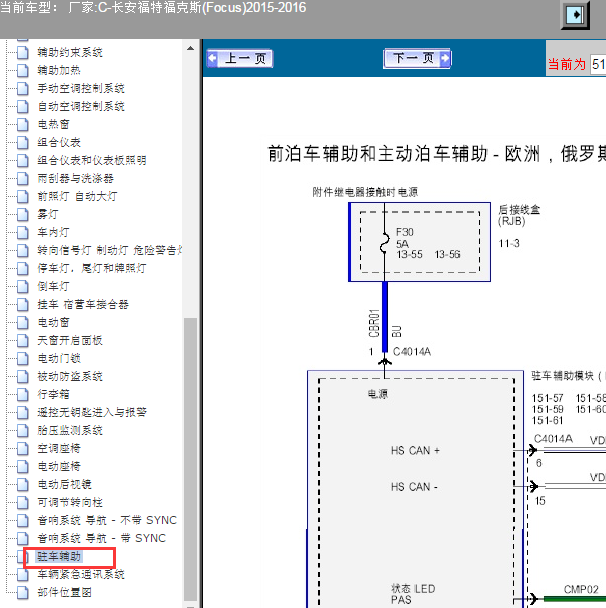Open 雾灯 entry
606x608 pixels.
(x=48, y=214)
